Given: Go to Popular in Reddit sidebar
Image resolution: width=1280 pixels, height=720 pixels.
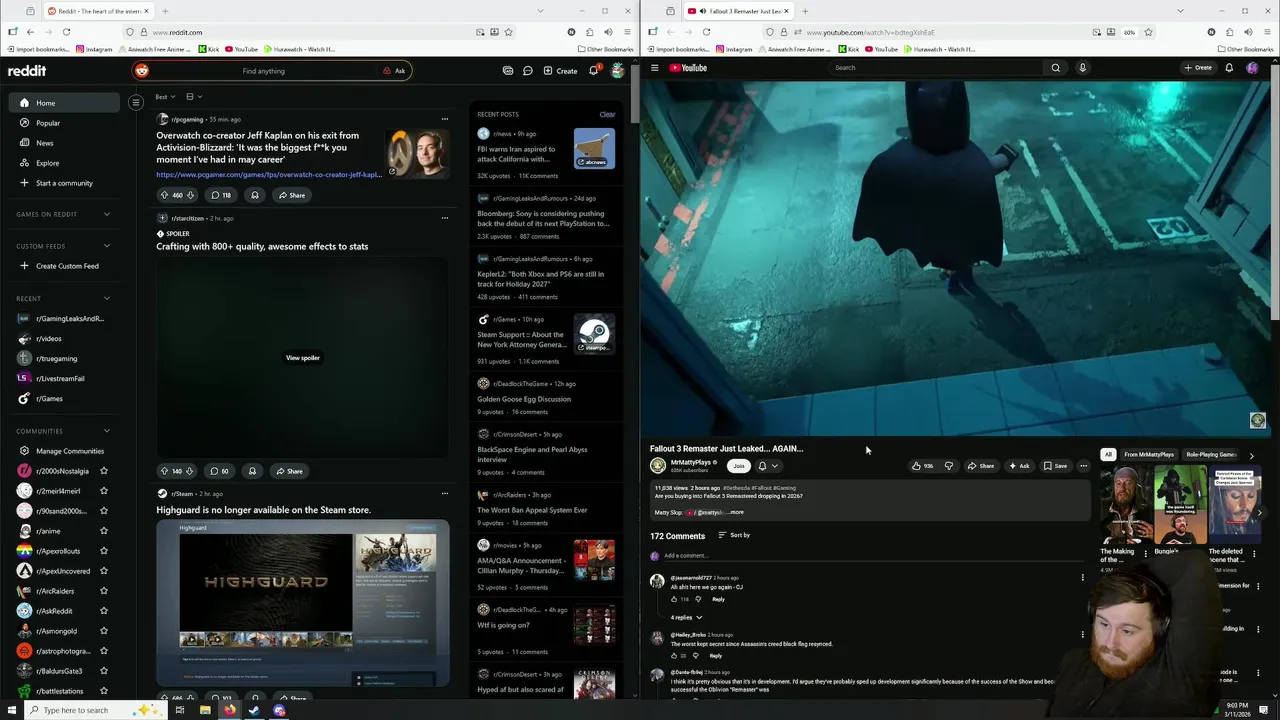Looking at the screenshot, I should (48, 123).
